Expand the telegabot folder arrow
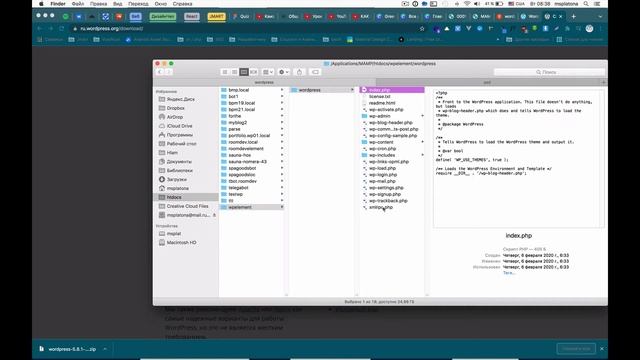The width and height of the screenshot is (640, 360). coord(282,188)
